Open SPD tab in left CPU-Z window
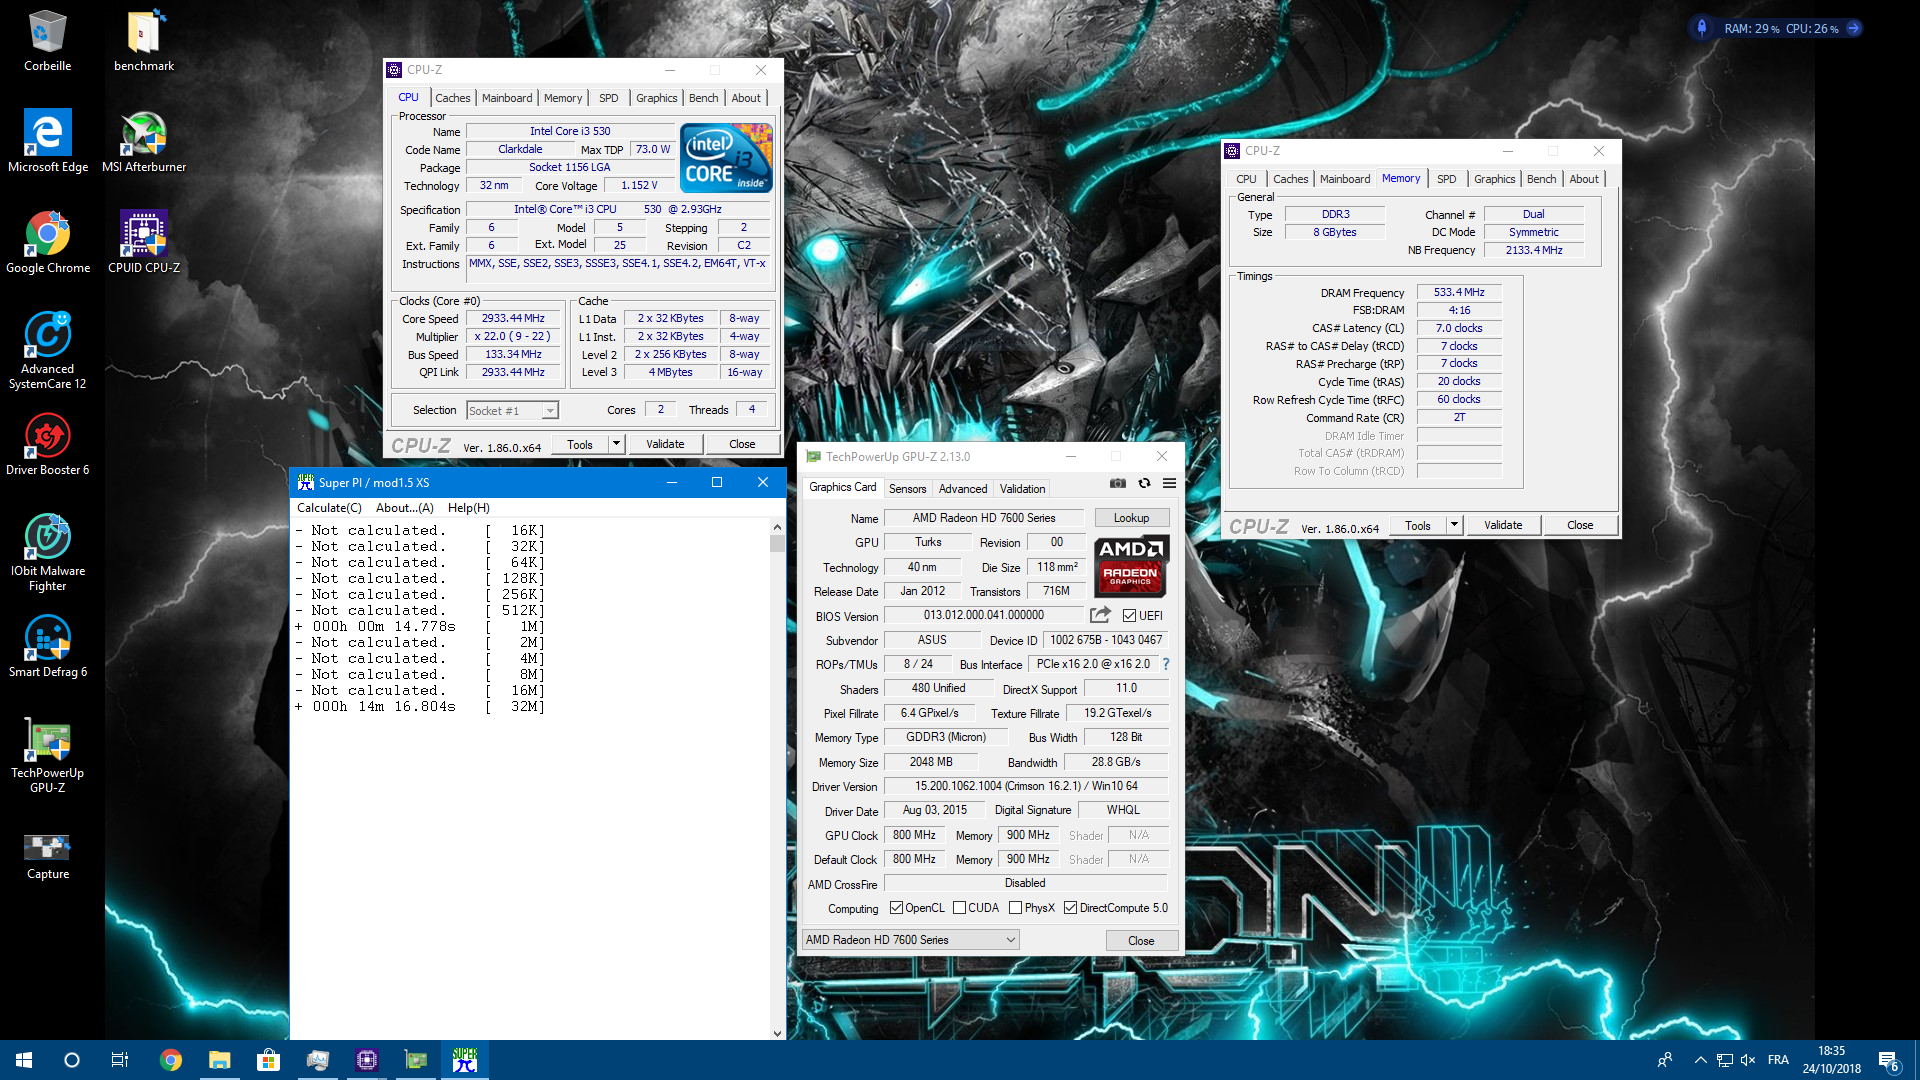 608,98
